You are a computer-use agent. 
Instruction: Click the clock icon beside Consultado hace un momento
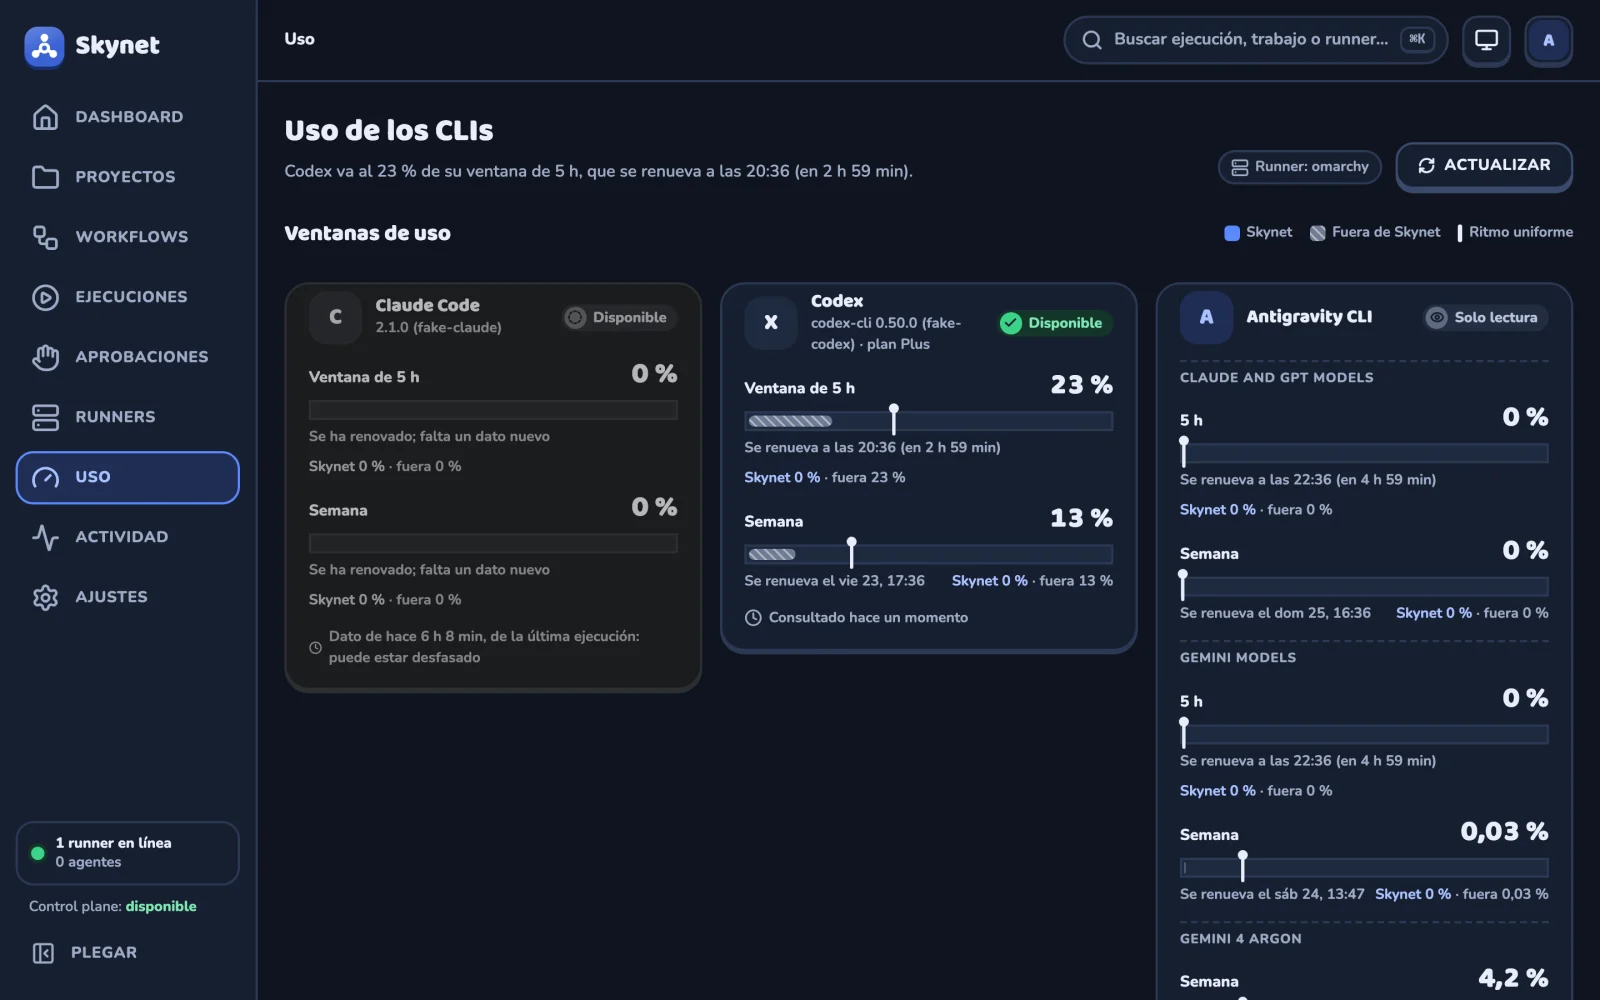coord(753,618)
